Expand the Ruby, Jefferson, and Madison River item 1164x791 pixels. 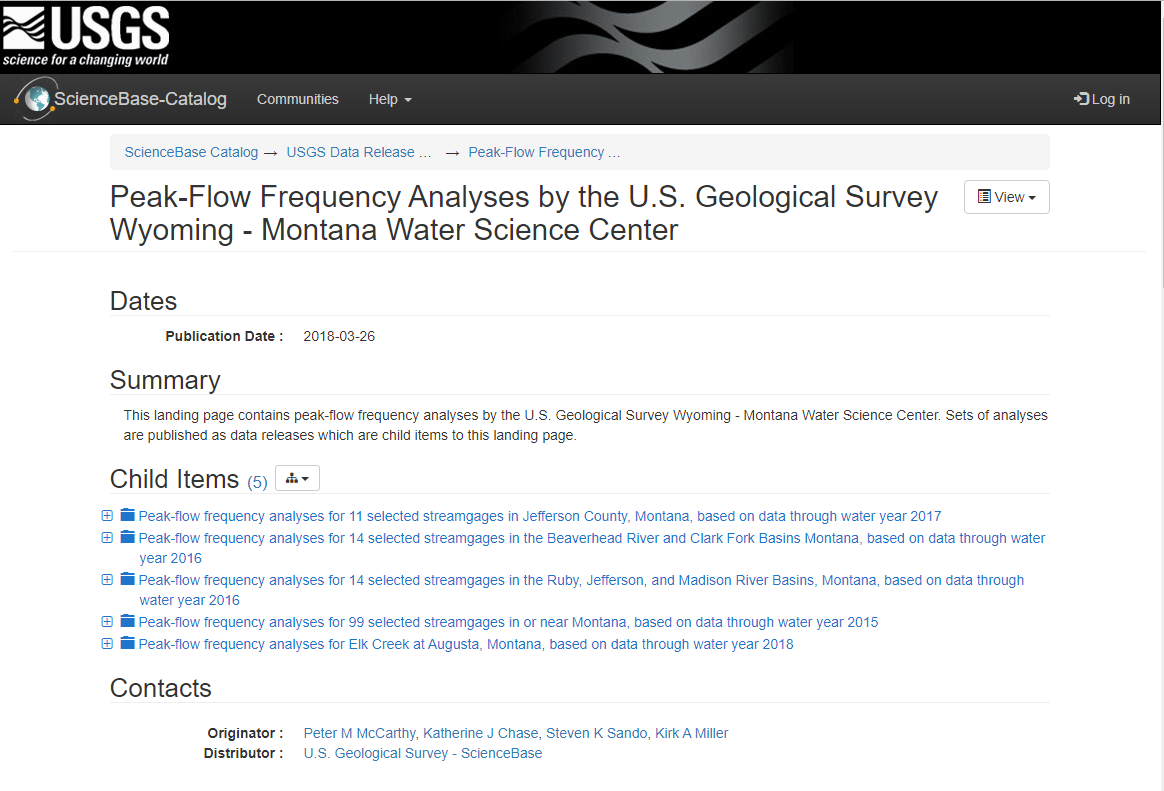click(x=107, y=579)
